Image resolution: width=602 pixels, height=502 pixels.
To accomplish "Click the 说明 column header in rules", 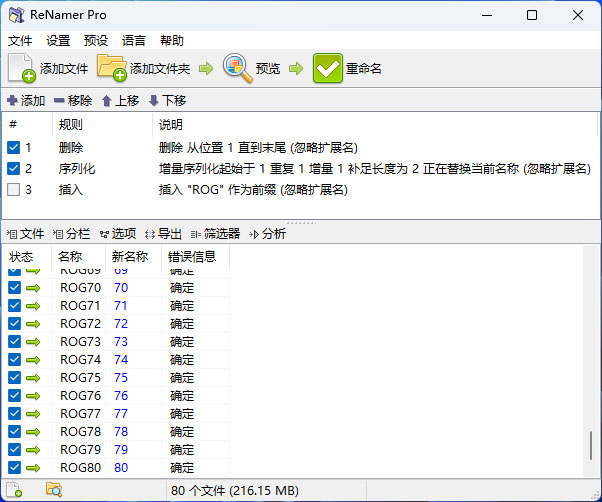I will coord(375,124).
